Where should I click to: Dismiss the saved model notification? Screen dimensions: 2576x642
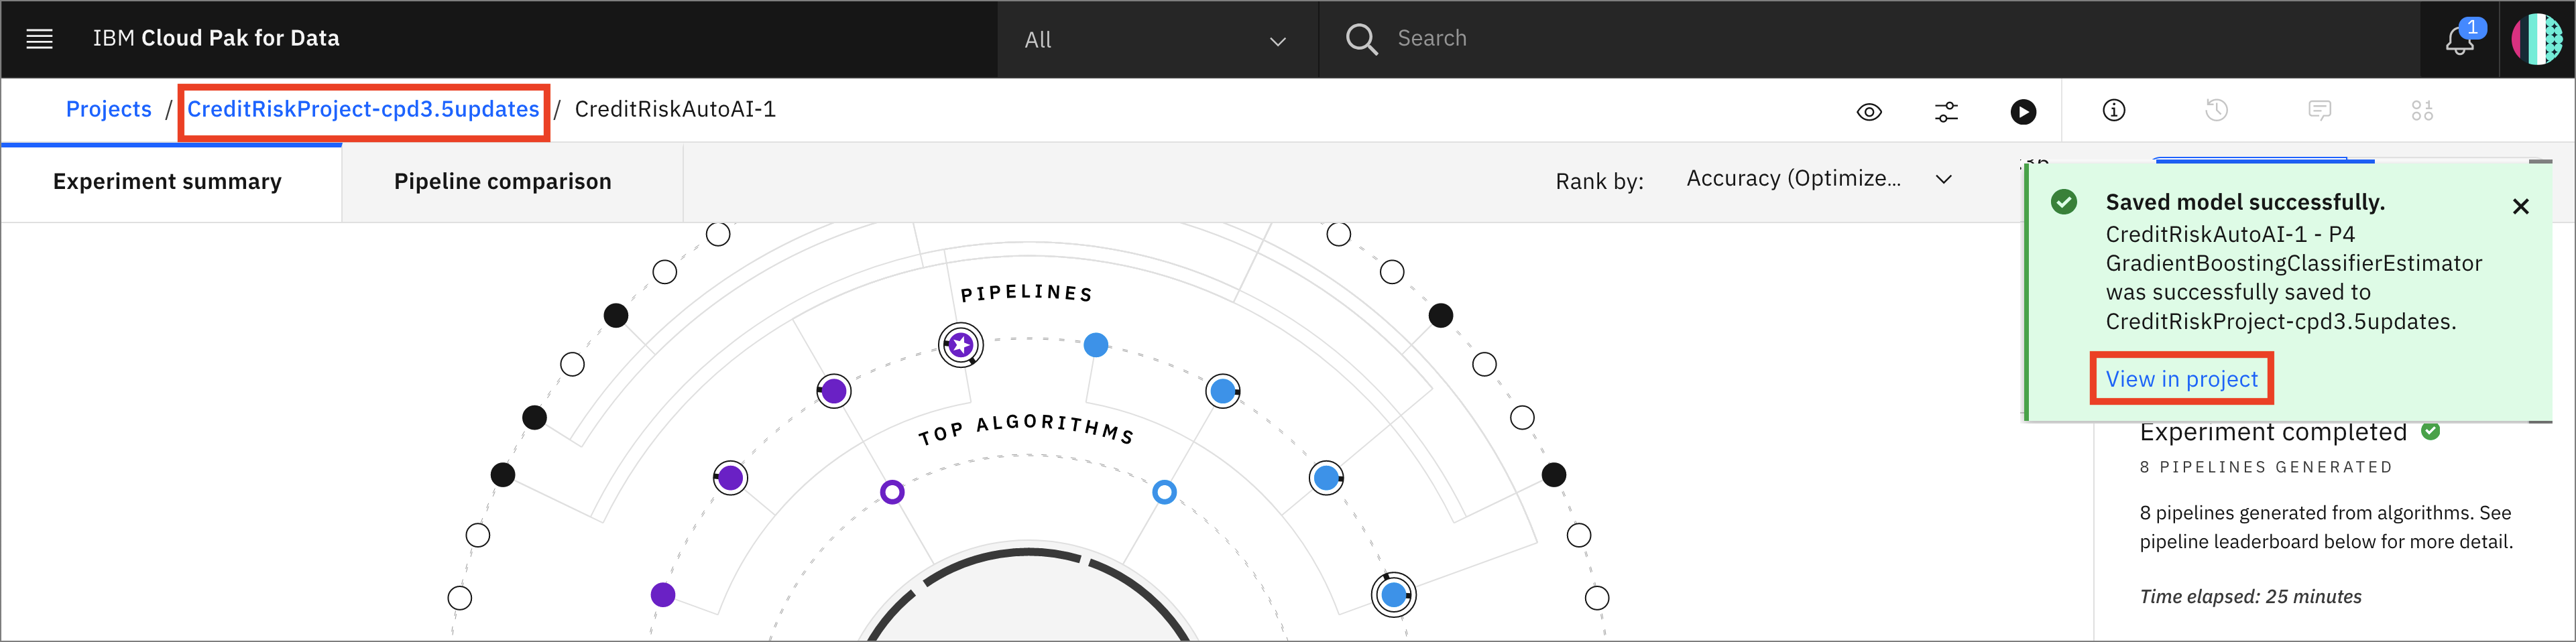coord(2521,206)
